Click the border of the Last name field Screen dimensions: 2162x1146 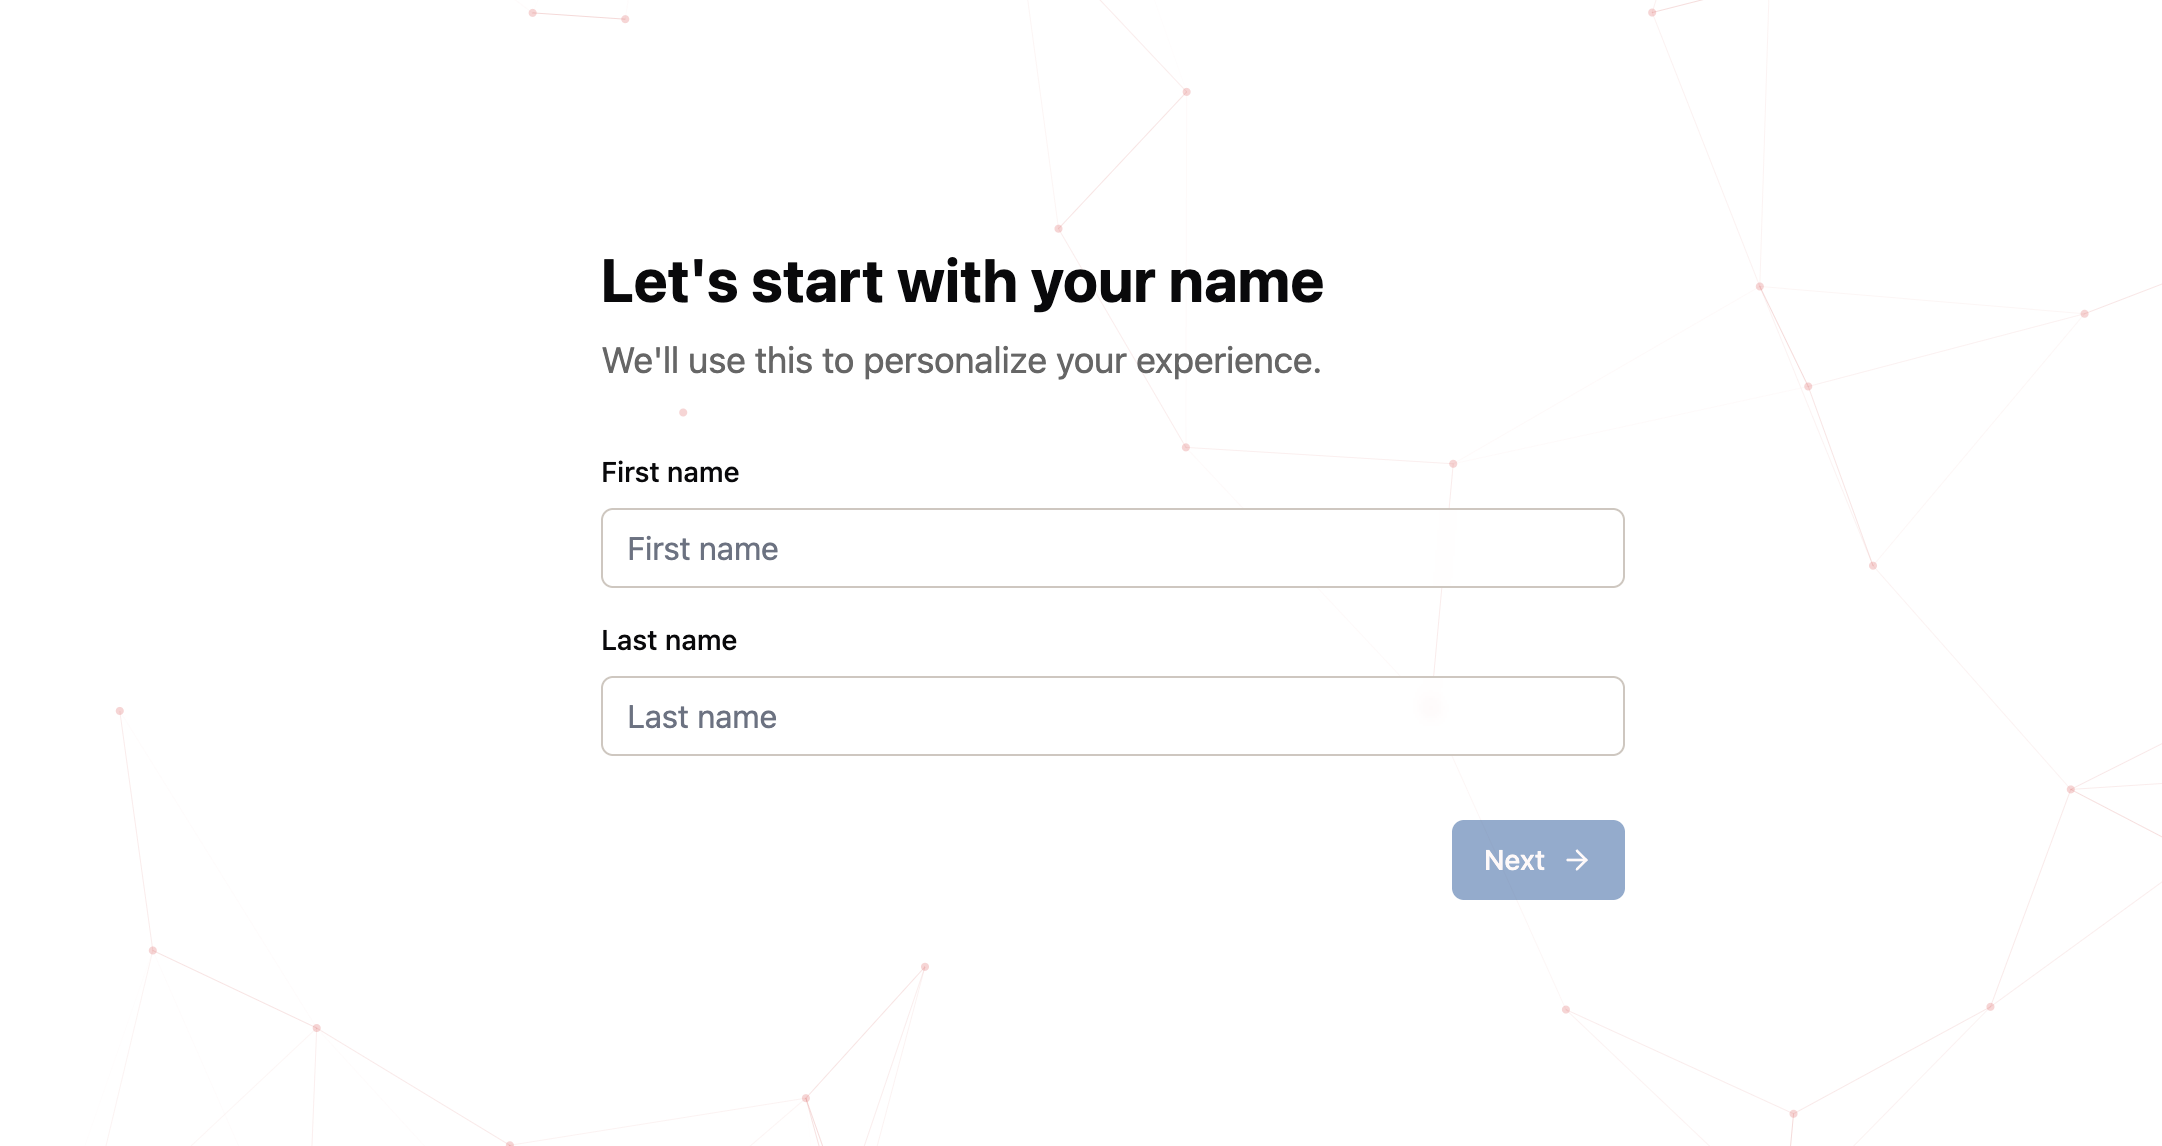[1112, 679]
